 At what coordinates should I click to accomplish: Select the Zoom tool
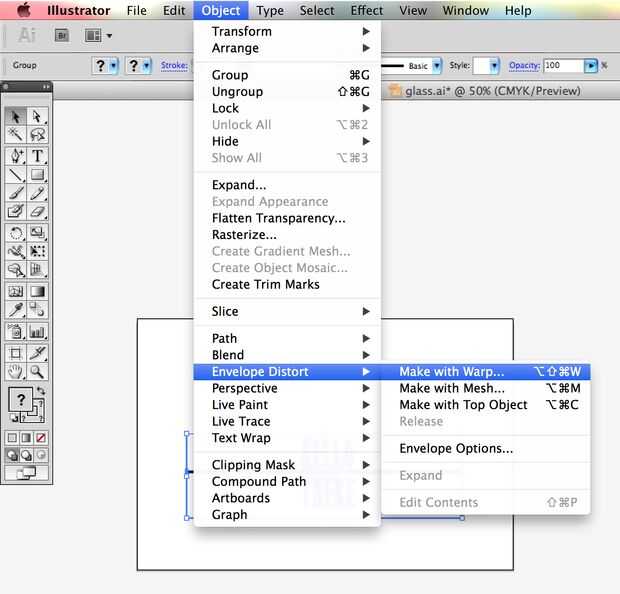pyautogui.click(x=37, y=372)
